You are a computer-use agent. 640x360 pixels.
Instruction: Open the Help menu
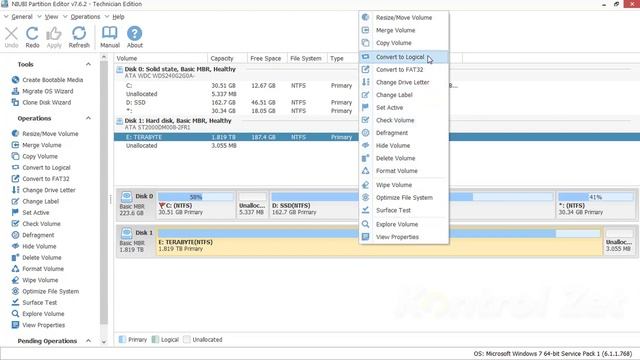pos(118,17)
